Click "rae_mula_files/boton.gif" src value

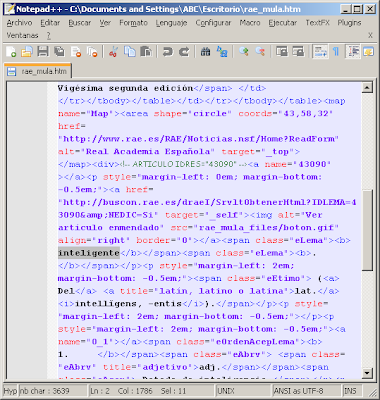[x=266, y=228]
